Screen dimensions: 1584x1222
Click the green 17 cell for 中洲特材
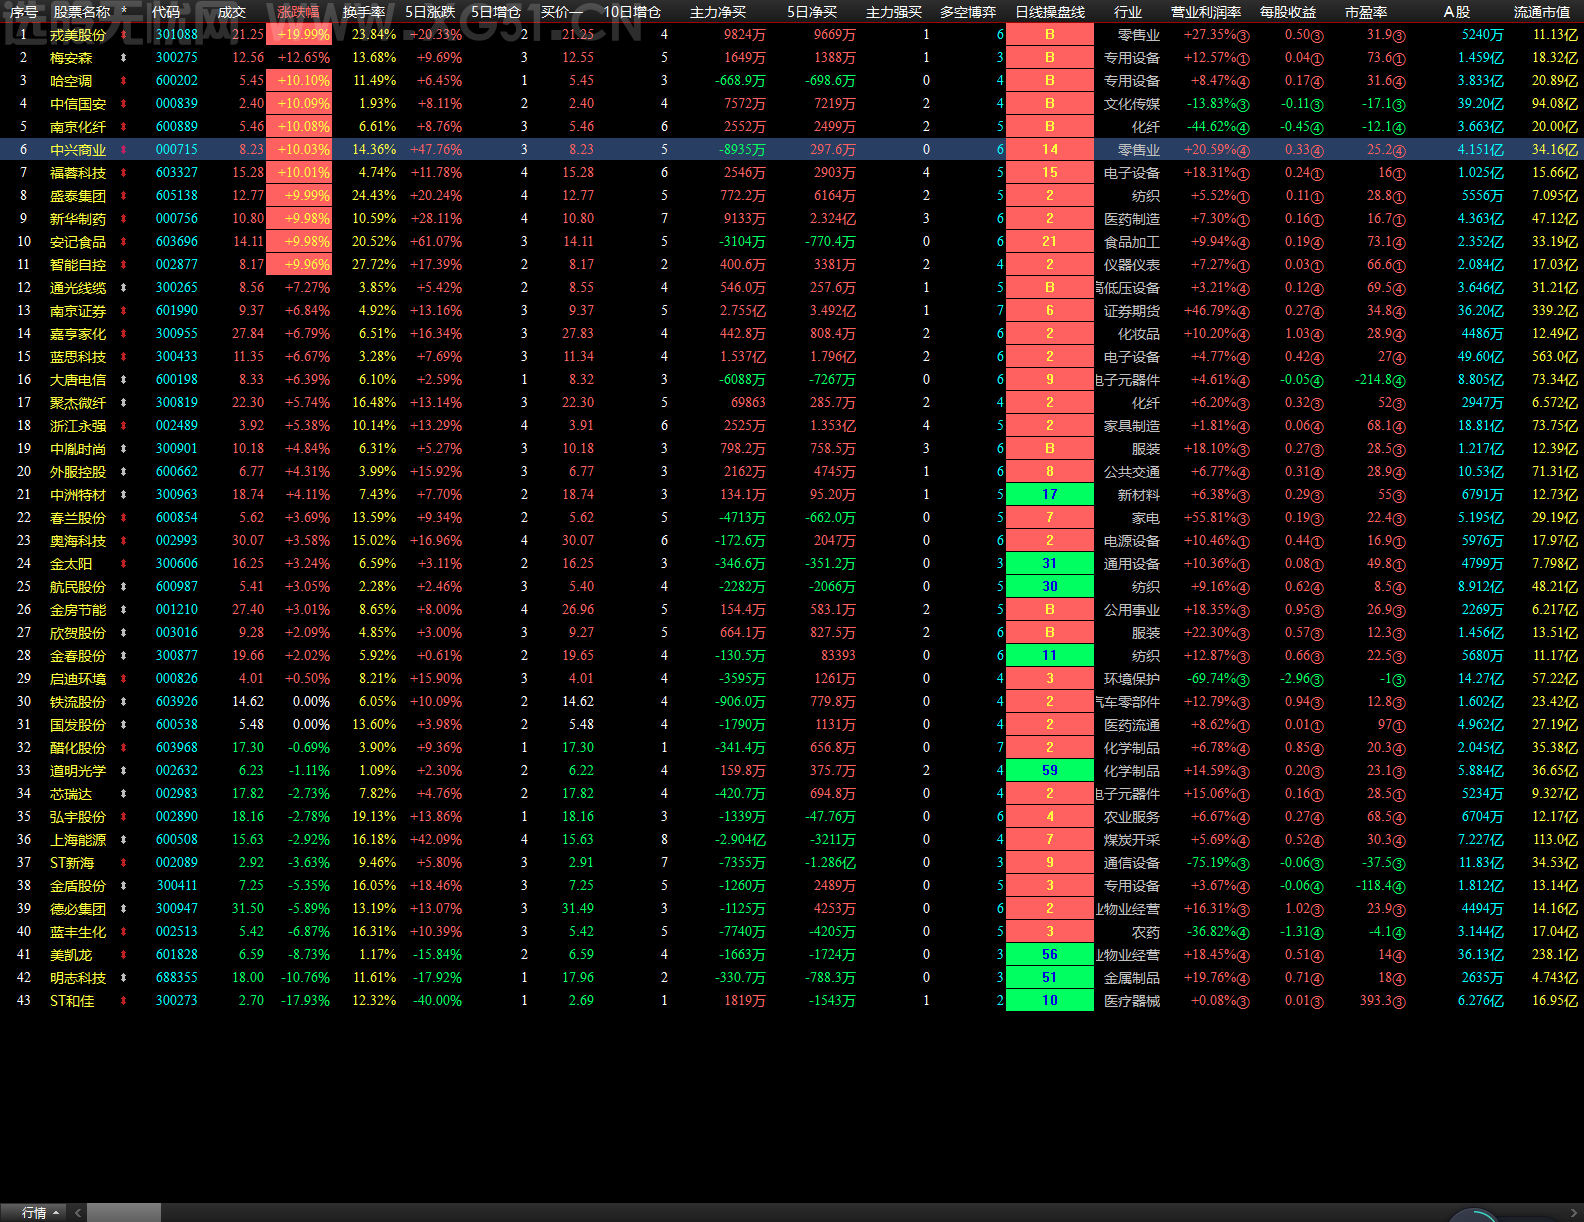point(1050,495)
